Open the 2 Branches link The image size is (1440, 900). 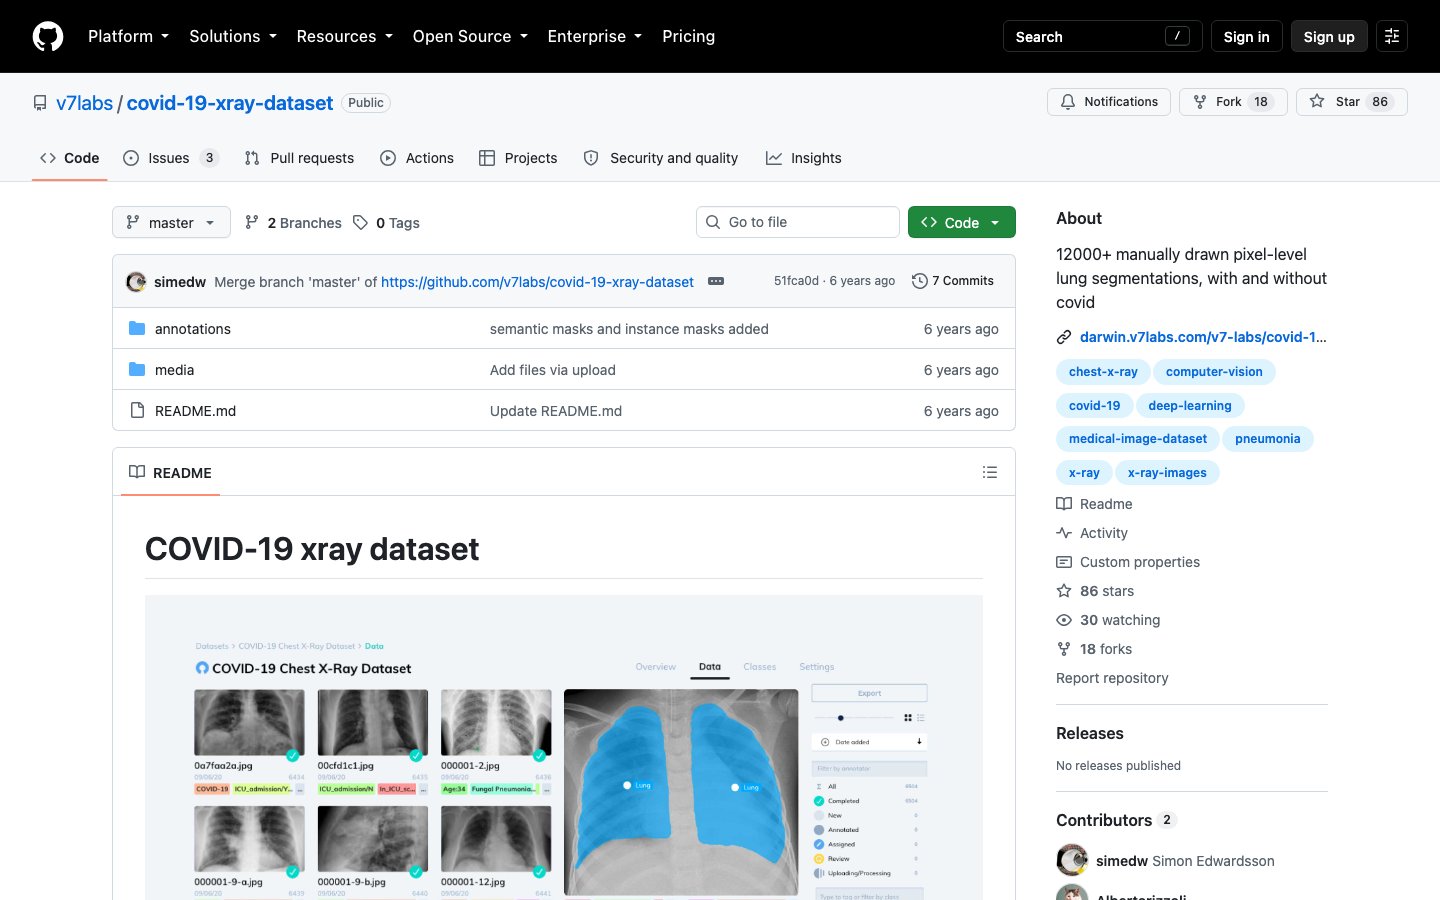[294, 222]
